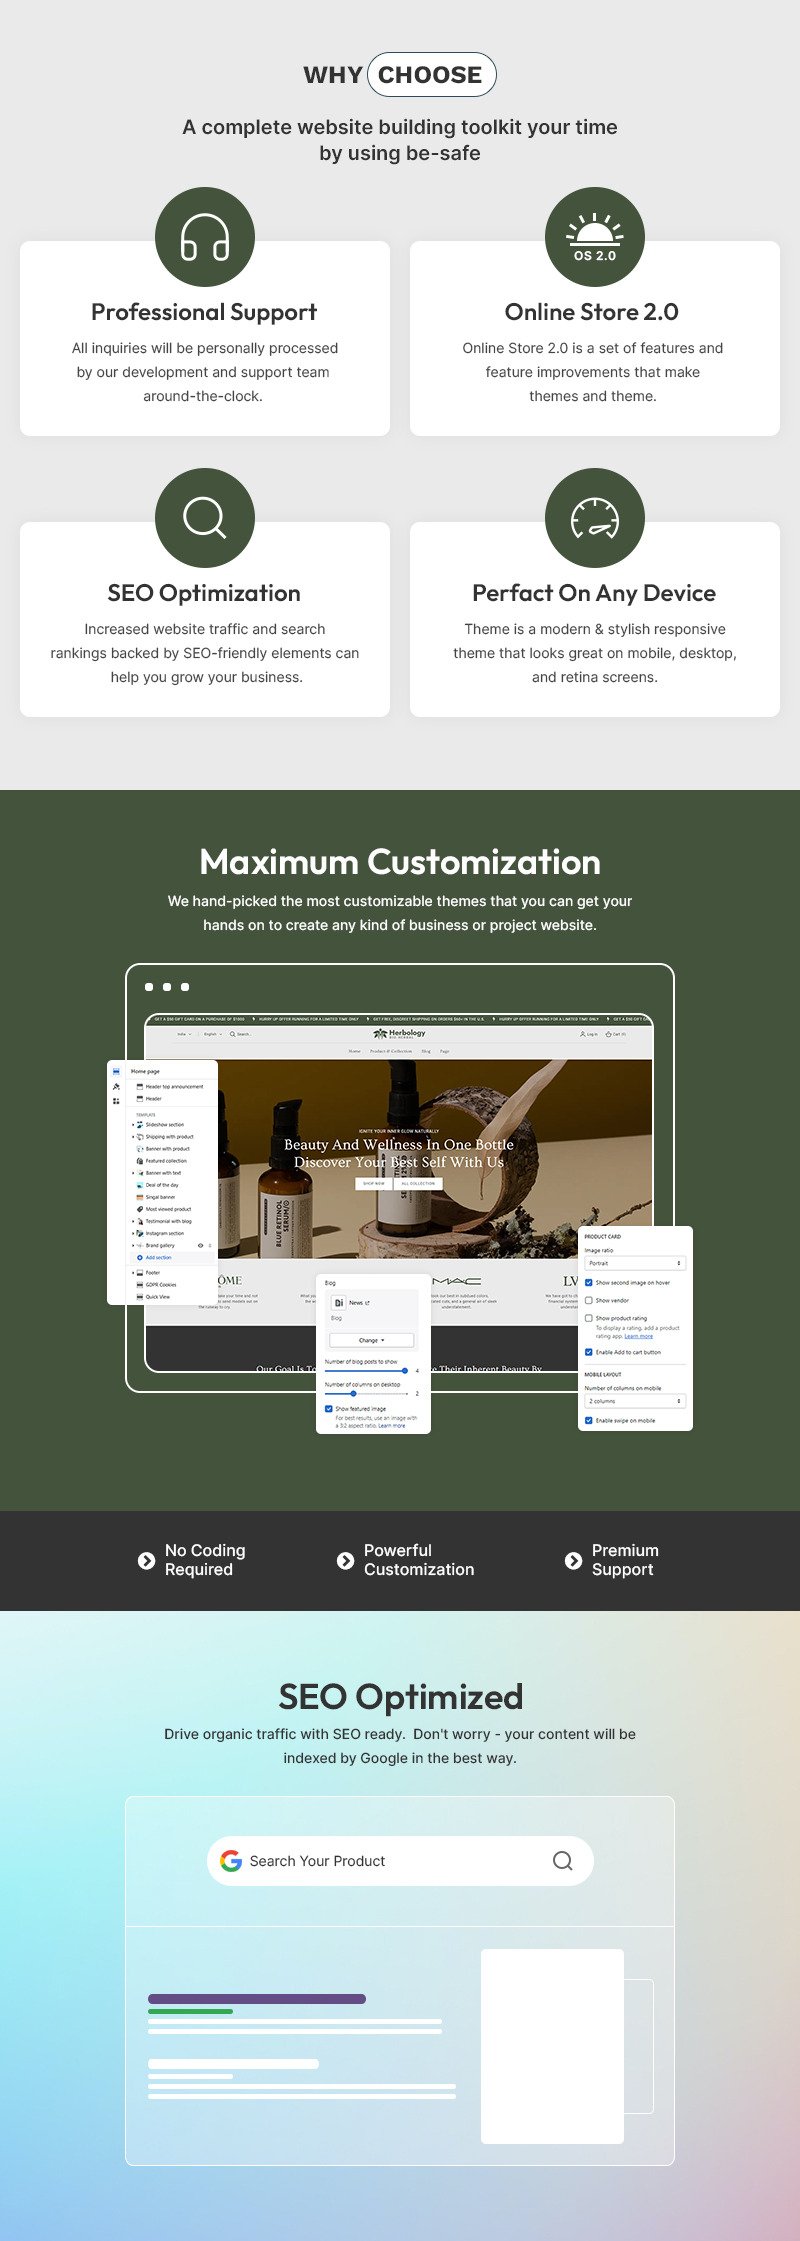
Task: Toggle Show second image on hover checkbox
Action: click(589, 1282)
